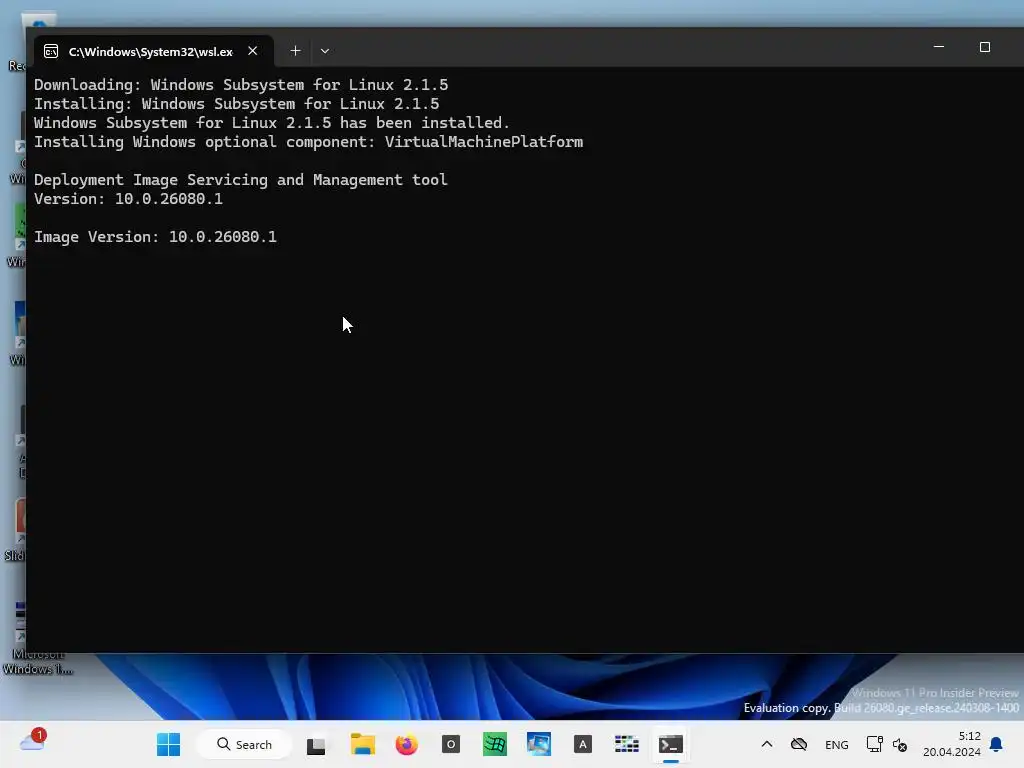This screenshot has height=768, width=1024.
Task: Open the colorful grid taskbar app icon
Action: click(x=627, y=744)
